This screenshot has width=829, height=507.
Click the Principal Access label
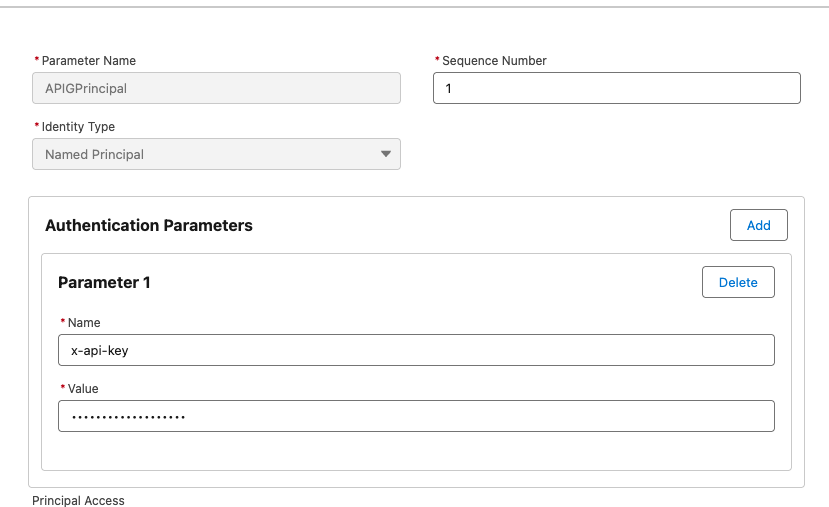coord(78,500)
